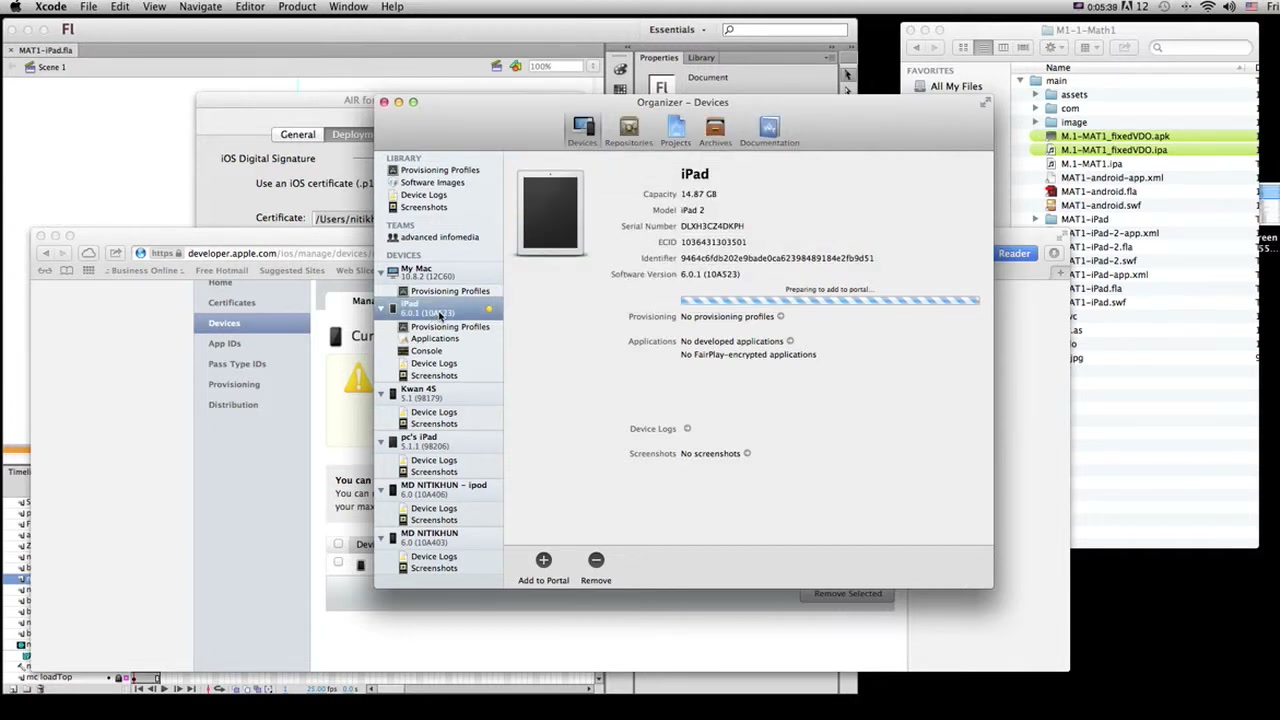Image resolution: width=1280 pixels, height=720 pixels.
Task: Enter full screen on the Organizer window
Action: click(x=985, y=102)
